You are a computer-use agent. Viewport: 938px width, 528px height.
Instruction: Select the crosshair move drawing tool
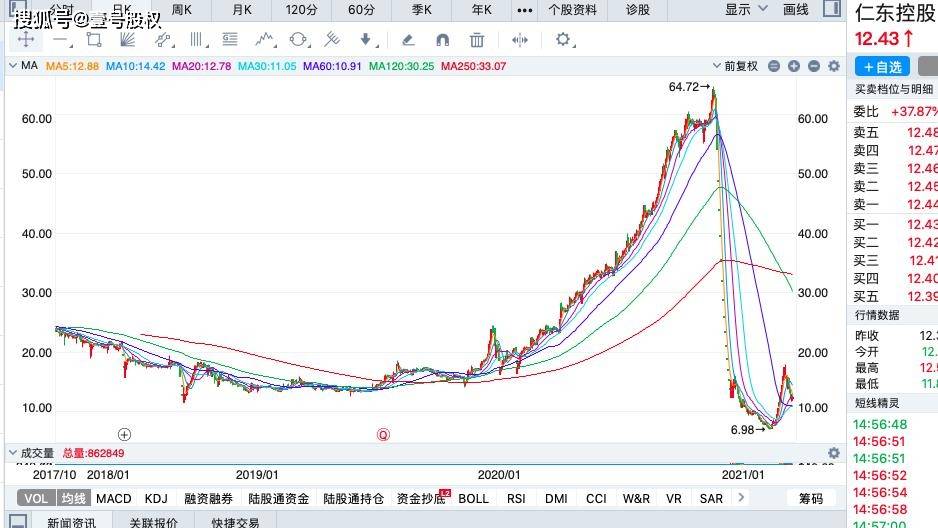click(25, 40)
